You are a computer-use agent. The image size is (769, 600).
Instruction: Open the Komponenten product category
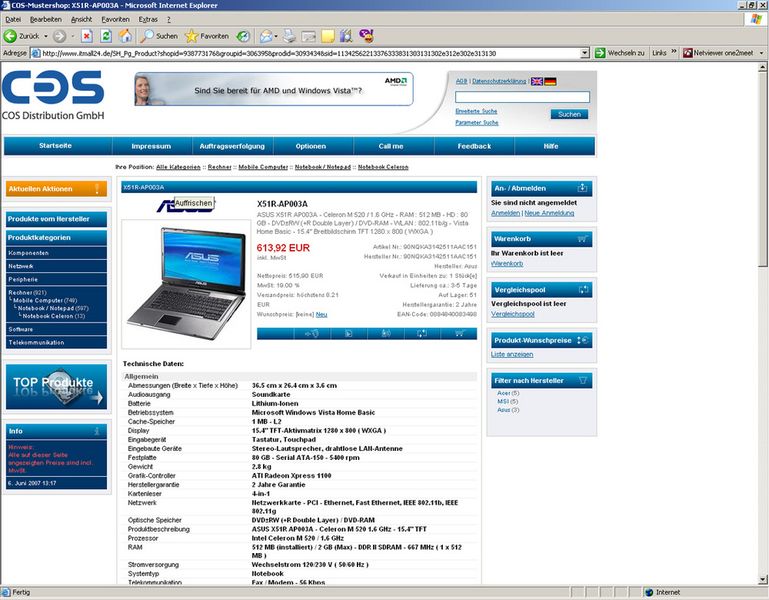56,253
